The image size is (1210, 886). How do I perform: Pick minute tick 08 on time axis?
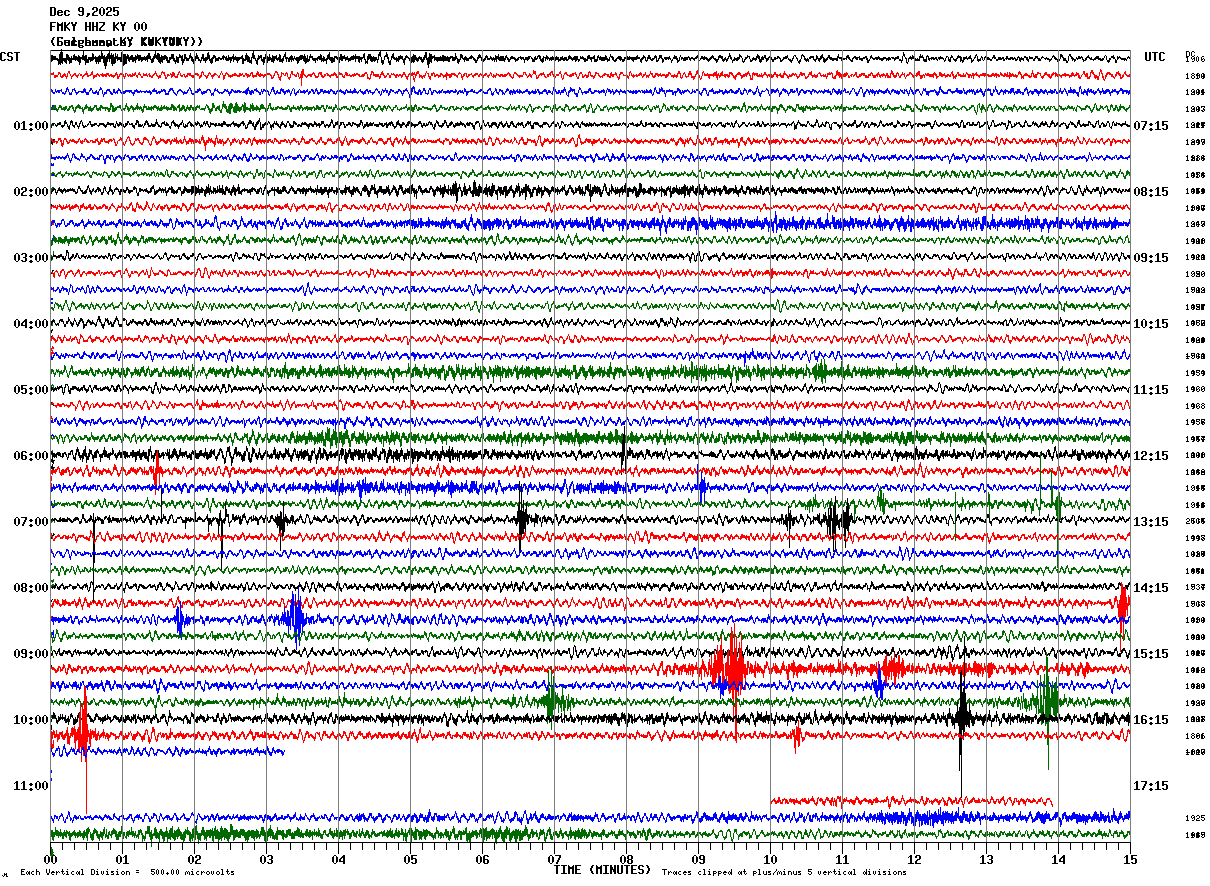click(627, 859)
